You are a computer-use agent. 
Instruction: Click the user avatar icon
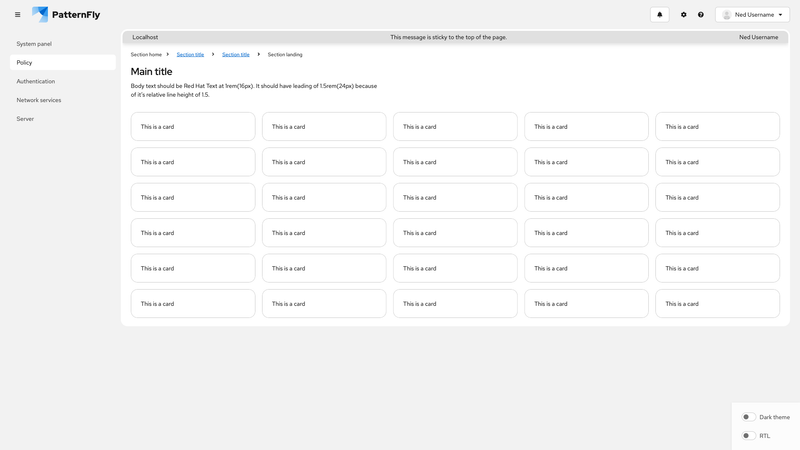click(727, 15)
